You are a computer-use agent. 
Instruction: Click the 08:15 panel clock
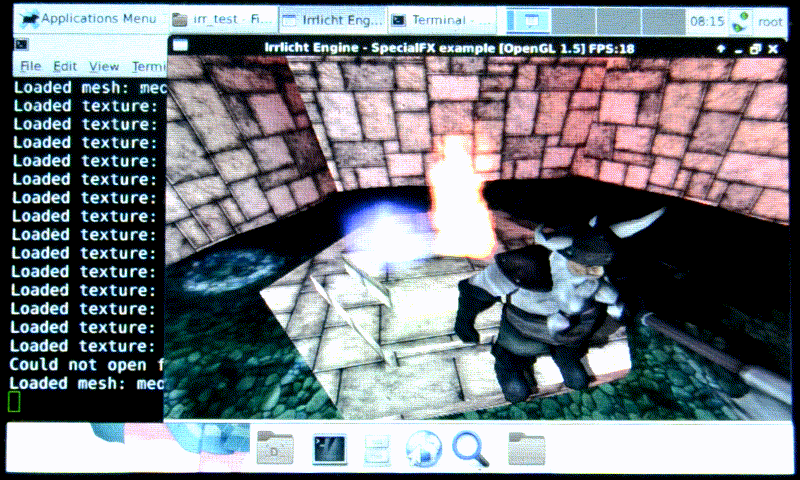707,21
